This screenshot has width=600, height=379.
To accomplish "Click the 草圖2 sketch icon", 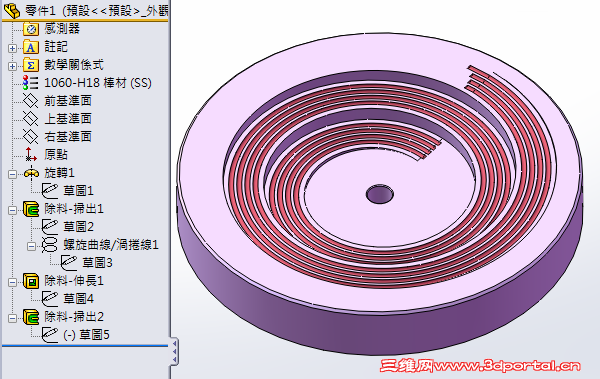I will [50, 227].
